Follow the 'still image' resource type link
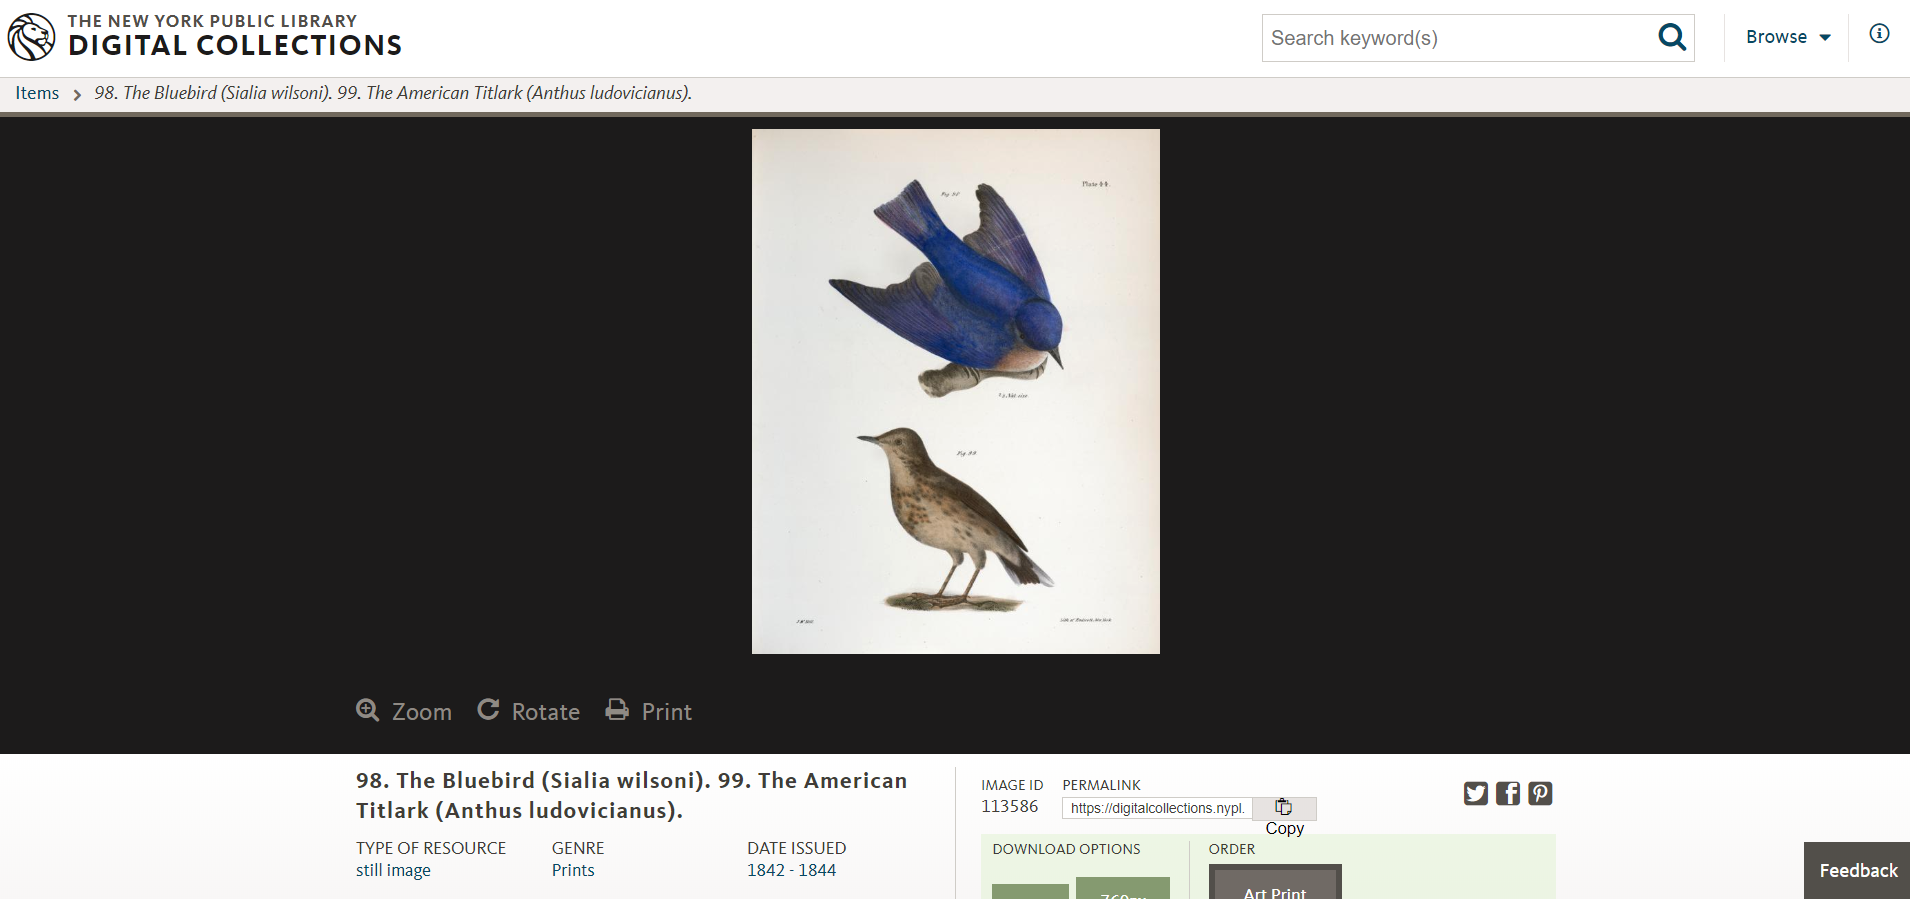The width and height of the screenshot is (1910, 899). pyautogui.click(x=393, y=870)
